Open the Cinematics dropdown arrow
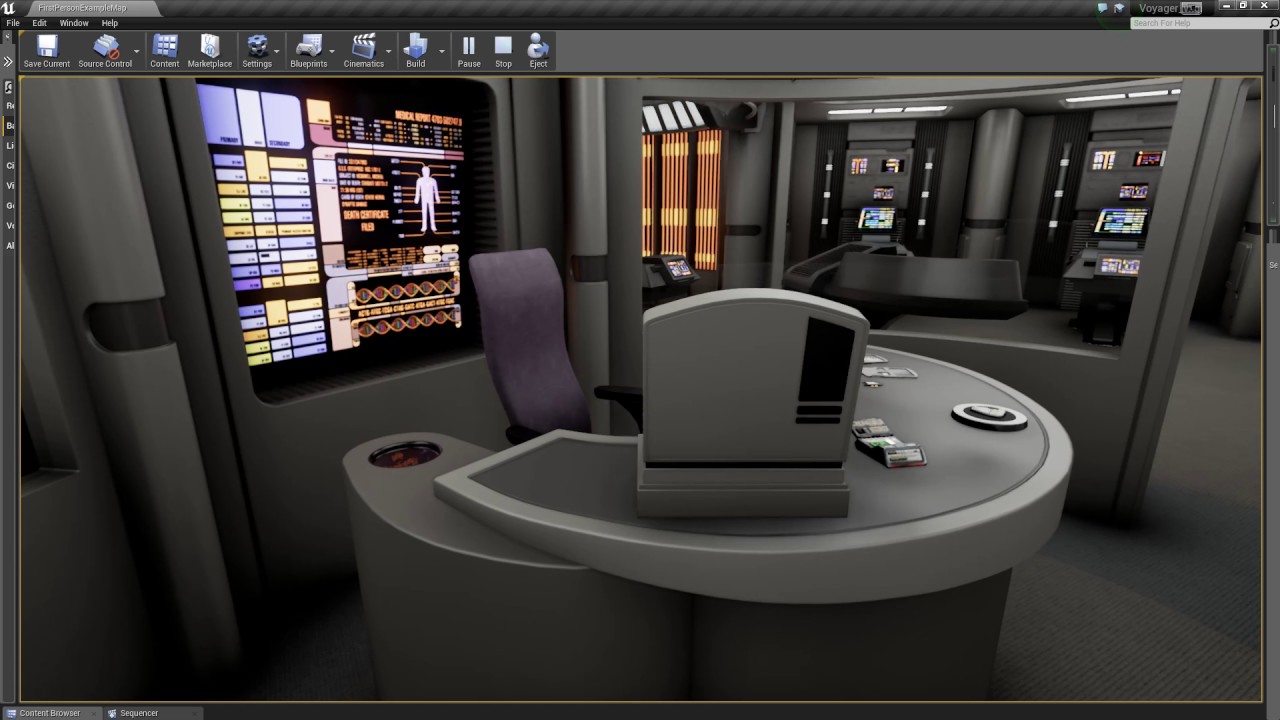The width and height of the screenshot is (1280, 720). click(x=389, y=51)
